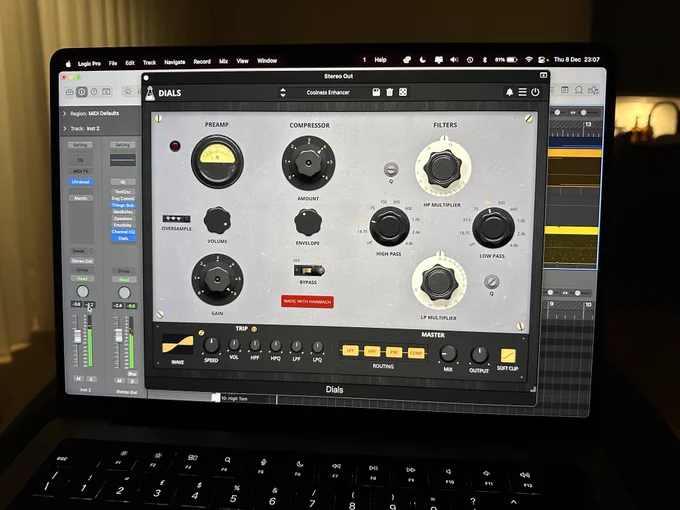Click the TRIP LPF knob

click(x=296, y=347)
